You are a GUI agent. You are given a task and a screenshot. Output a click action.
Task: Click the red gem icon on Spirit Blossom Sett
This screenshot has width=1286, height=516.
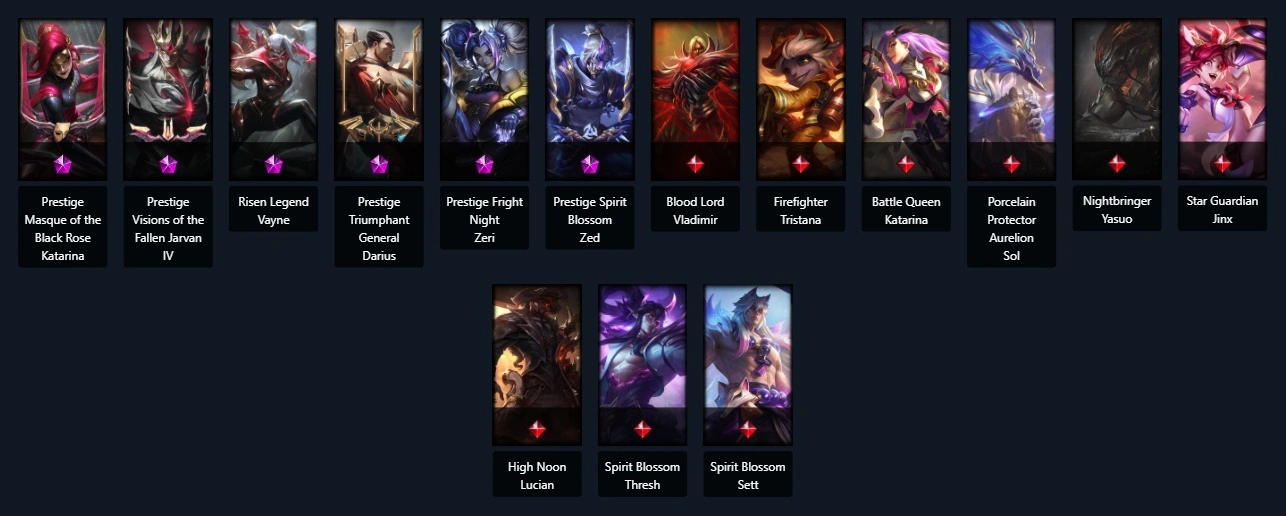point(748,429)
